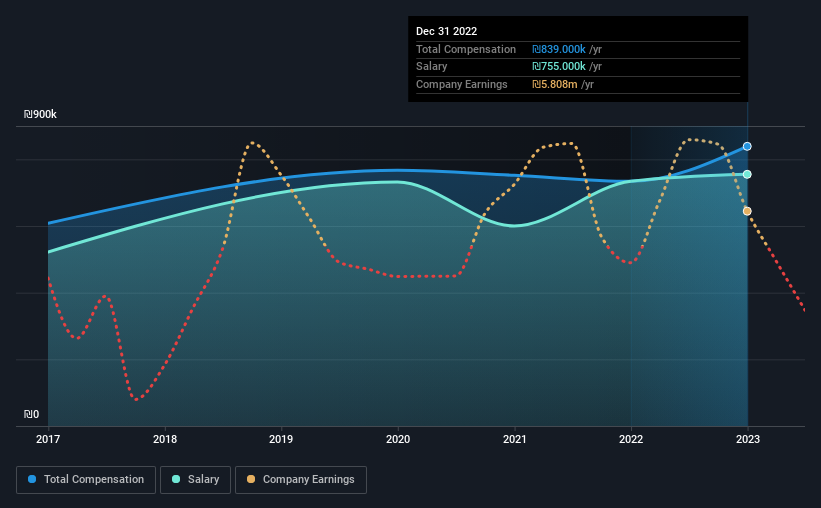Select the 2023 x-axis label

coord(748,439)
